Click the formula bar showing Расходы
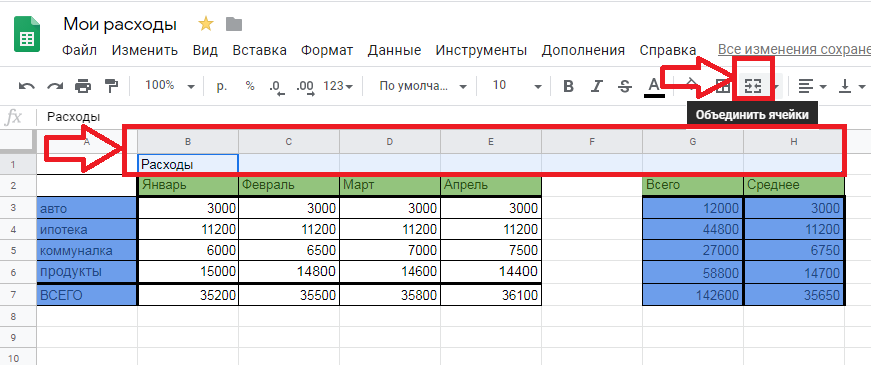Image resolution: width=871 pixels, height=365 pixels. (453, 117)
